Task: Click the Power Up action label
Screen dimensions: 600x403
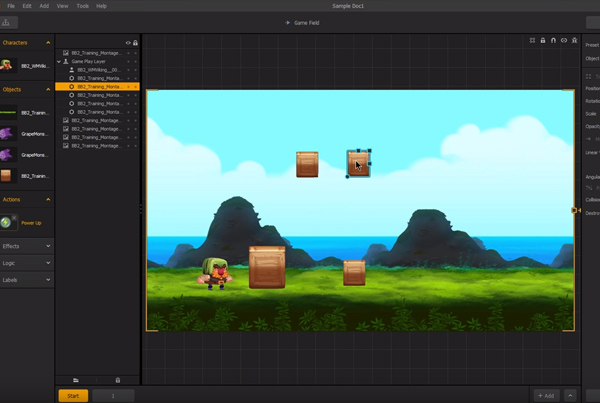Action: point(31,223)
